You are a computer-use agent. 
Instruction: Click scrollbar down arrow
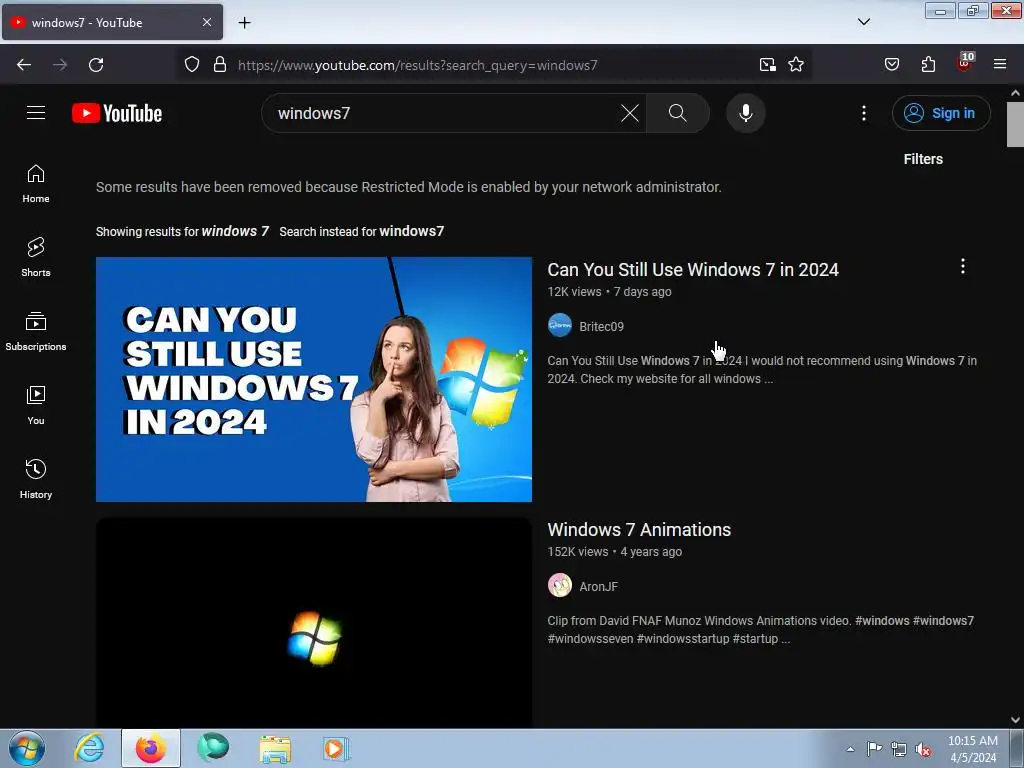coord(1016,720)
